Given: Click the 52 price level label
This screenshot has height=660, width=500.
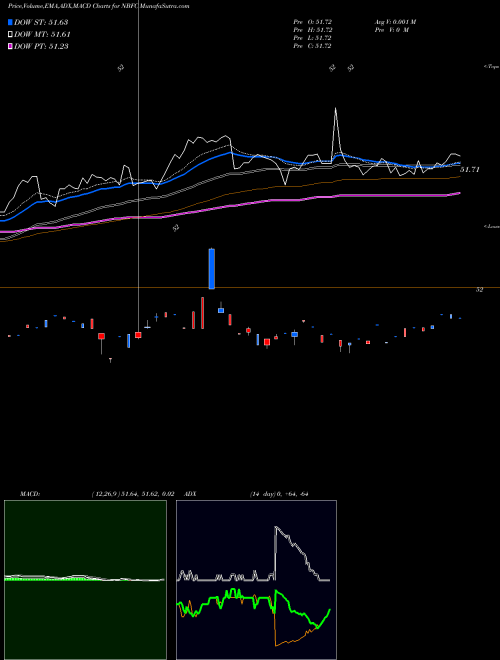Looking at the screenshot, I should [479, 290].
